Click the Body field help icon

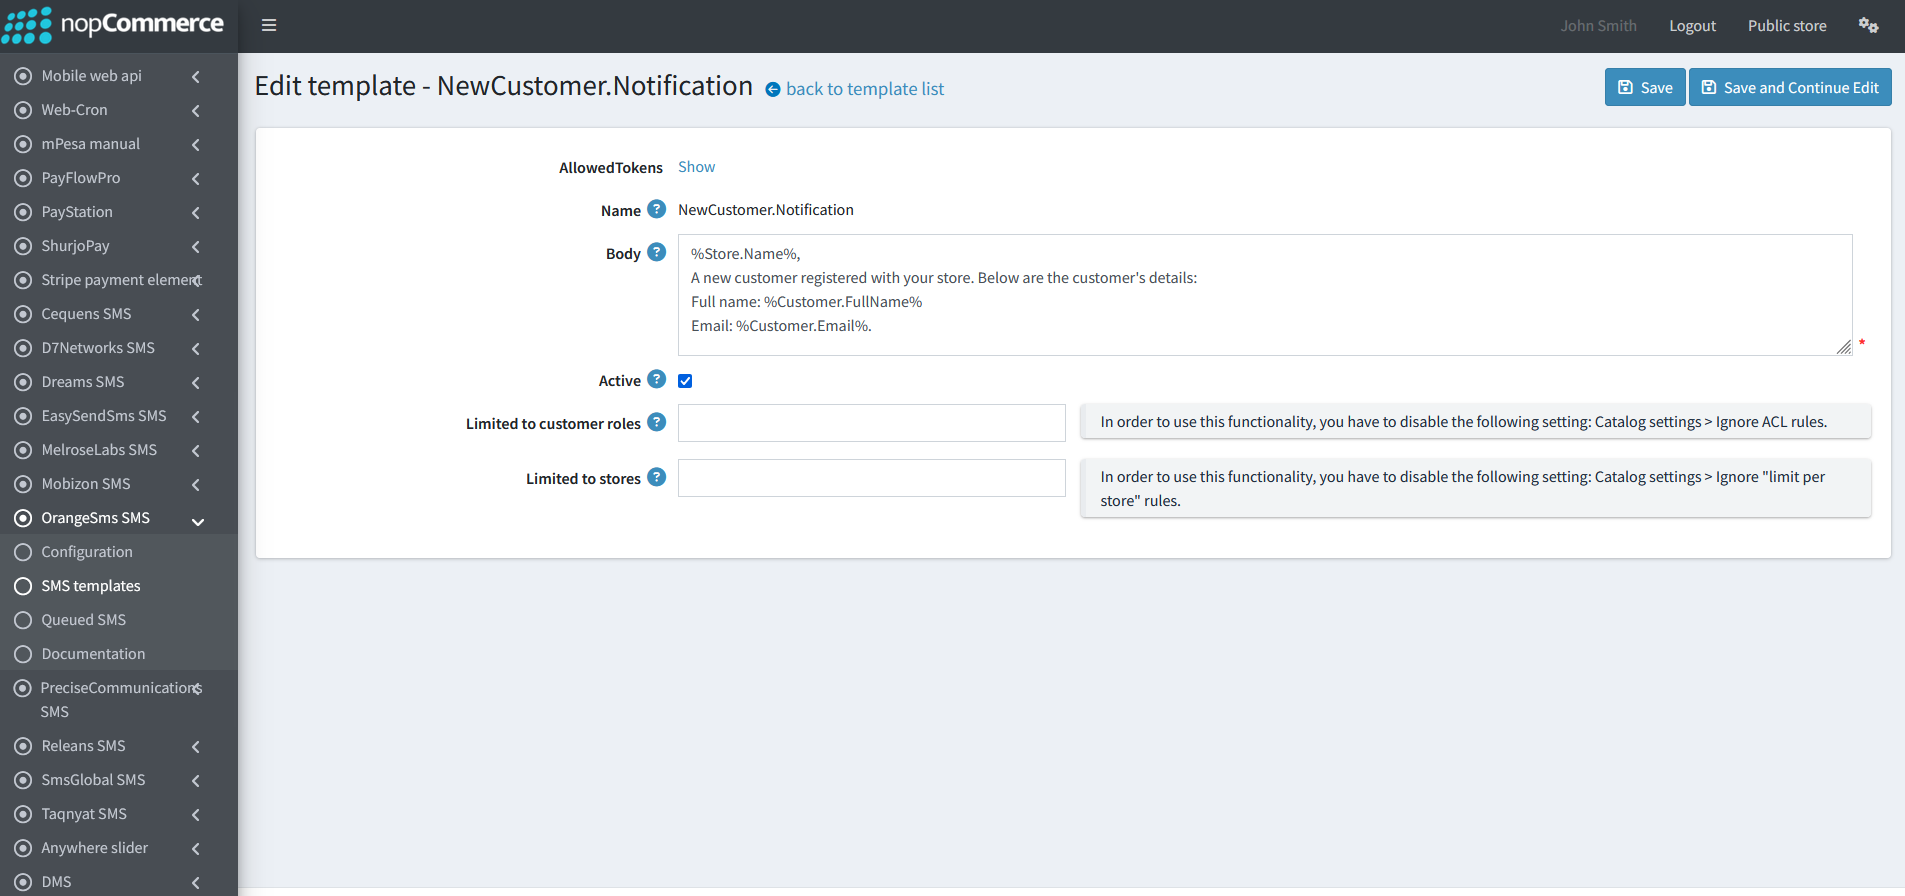[x=656, y=252]
